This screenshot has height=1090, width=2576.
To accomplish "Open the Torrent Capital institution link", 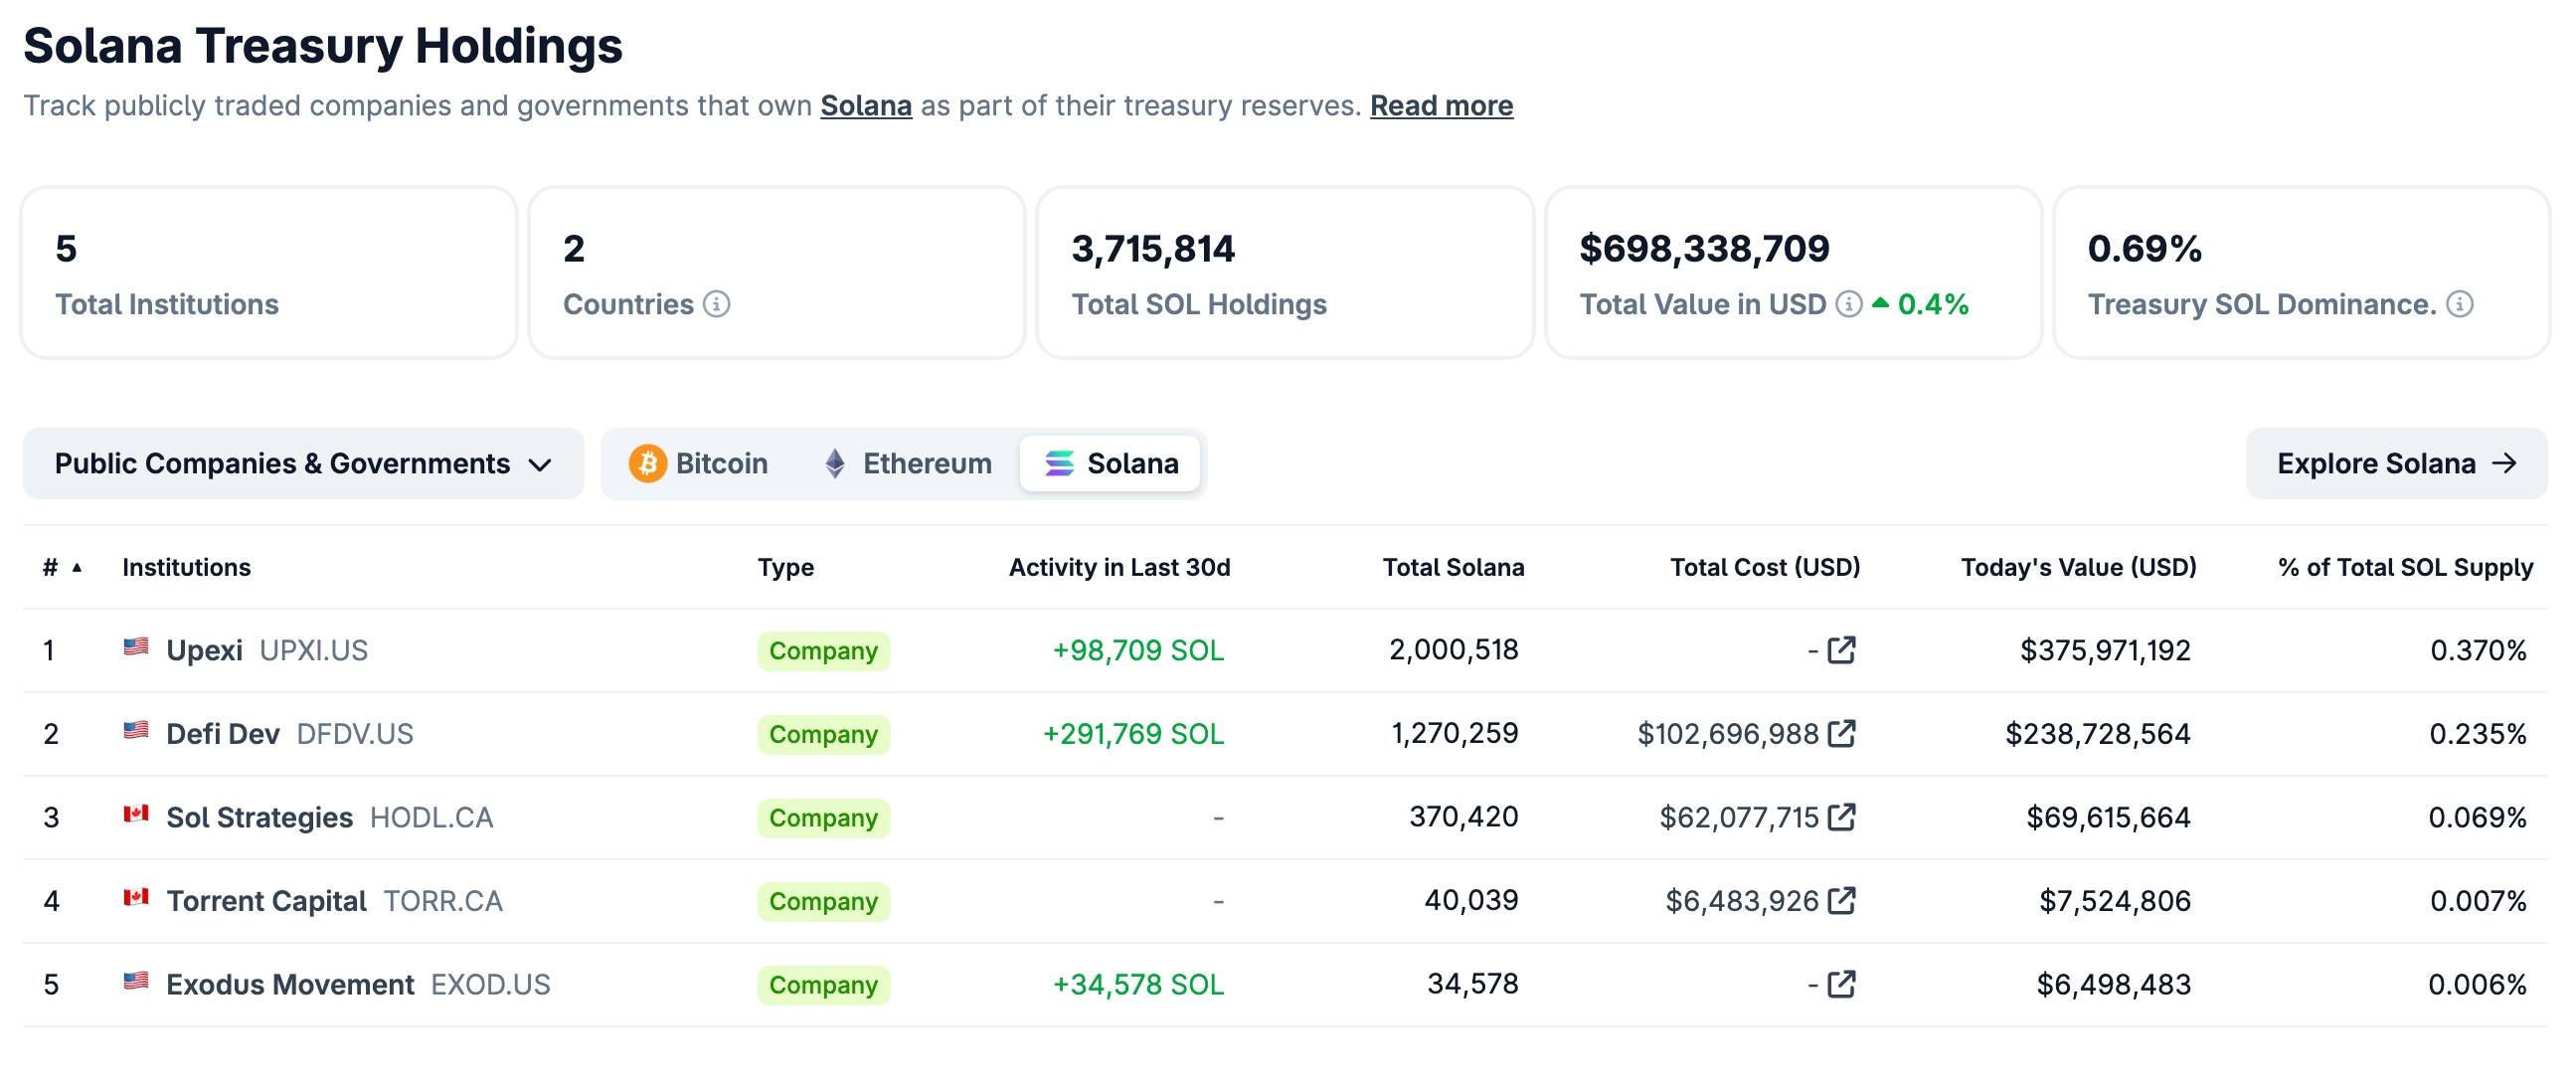I will [266, 901].
